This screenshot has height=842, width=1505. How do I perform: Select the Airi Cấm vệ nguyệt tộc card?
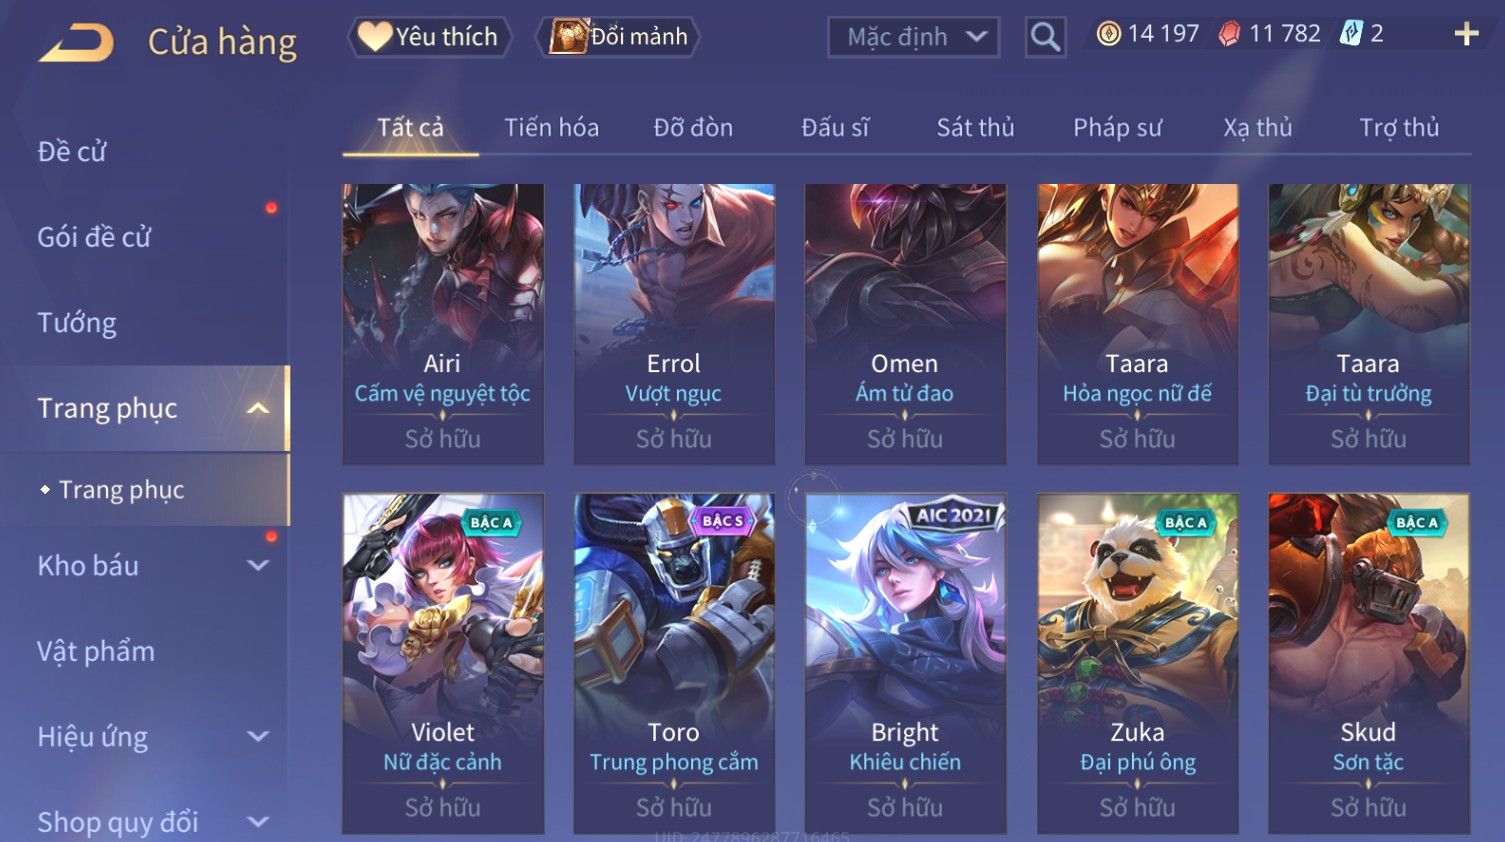point(443,324)
